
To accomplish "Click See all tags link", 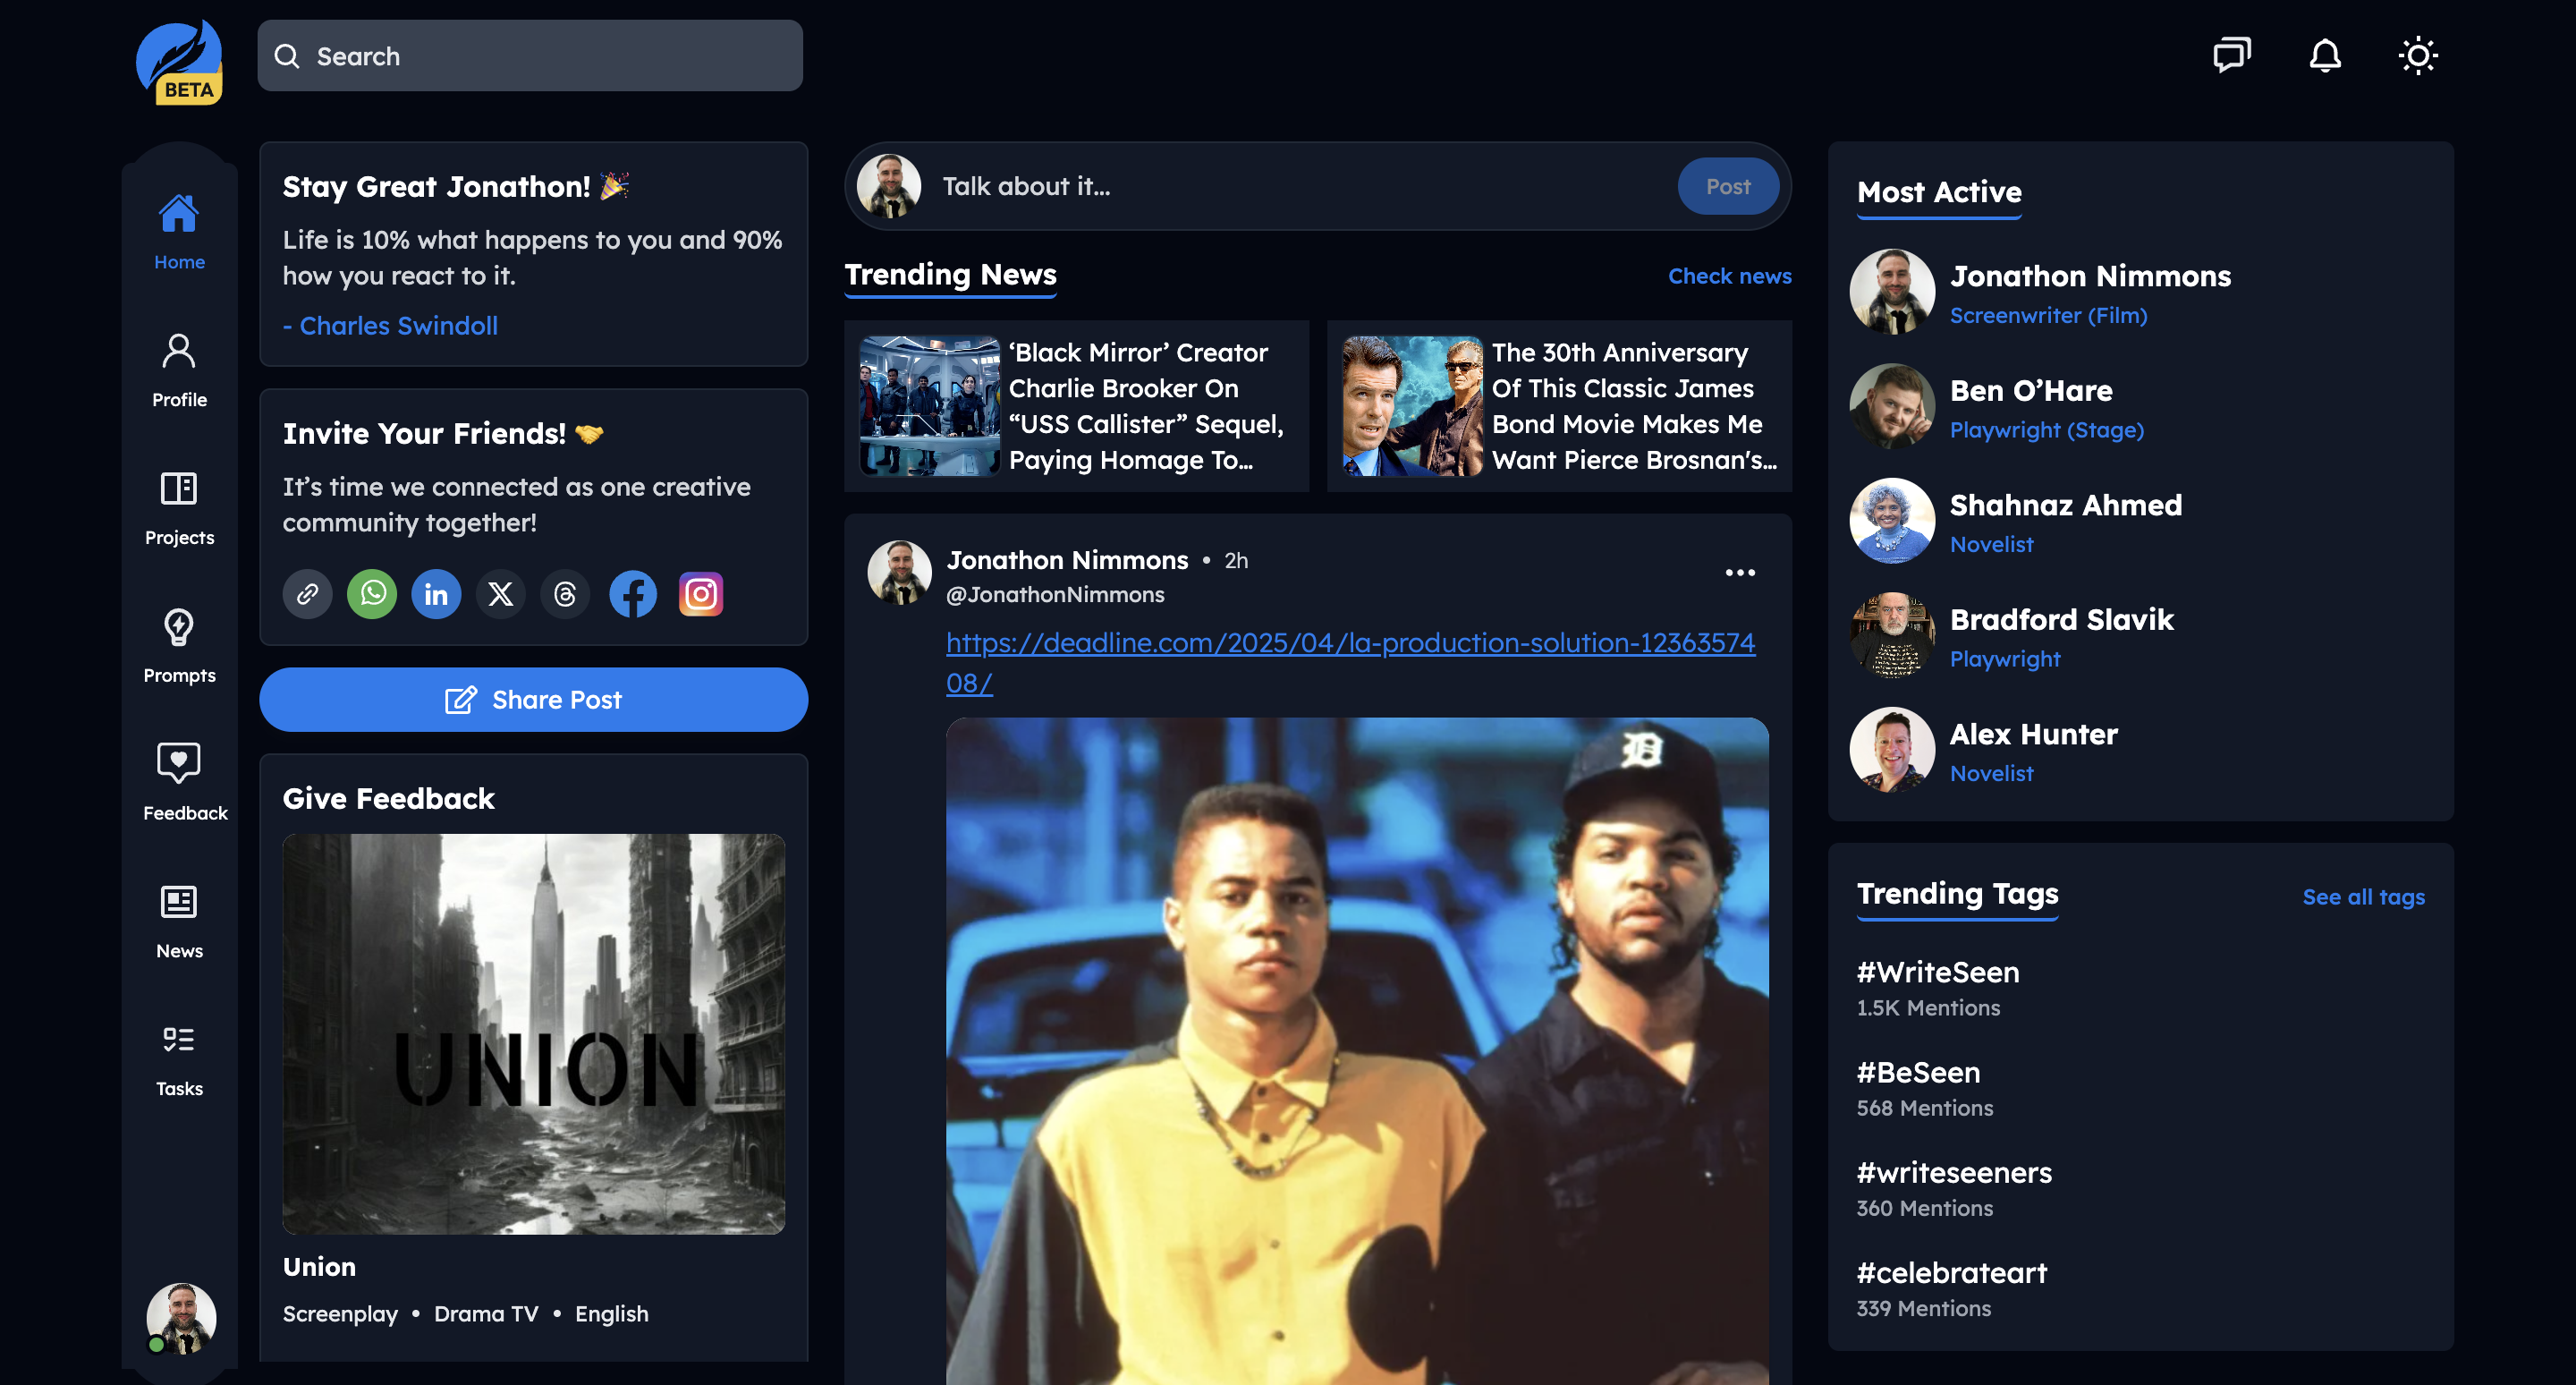I will coord(2363,896).
